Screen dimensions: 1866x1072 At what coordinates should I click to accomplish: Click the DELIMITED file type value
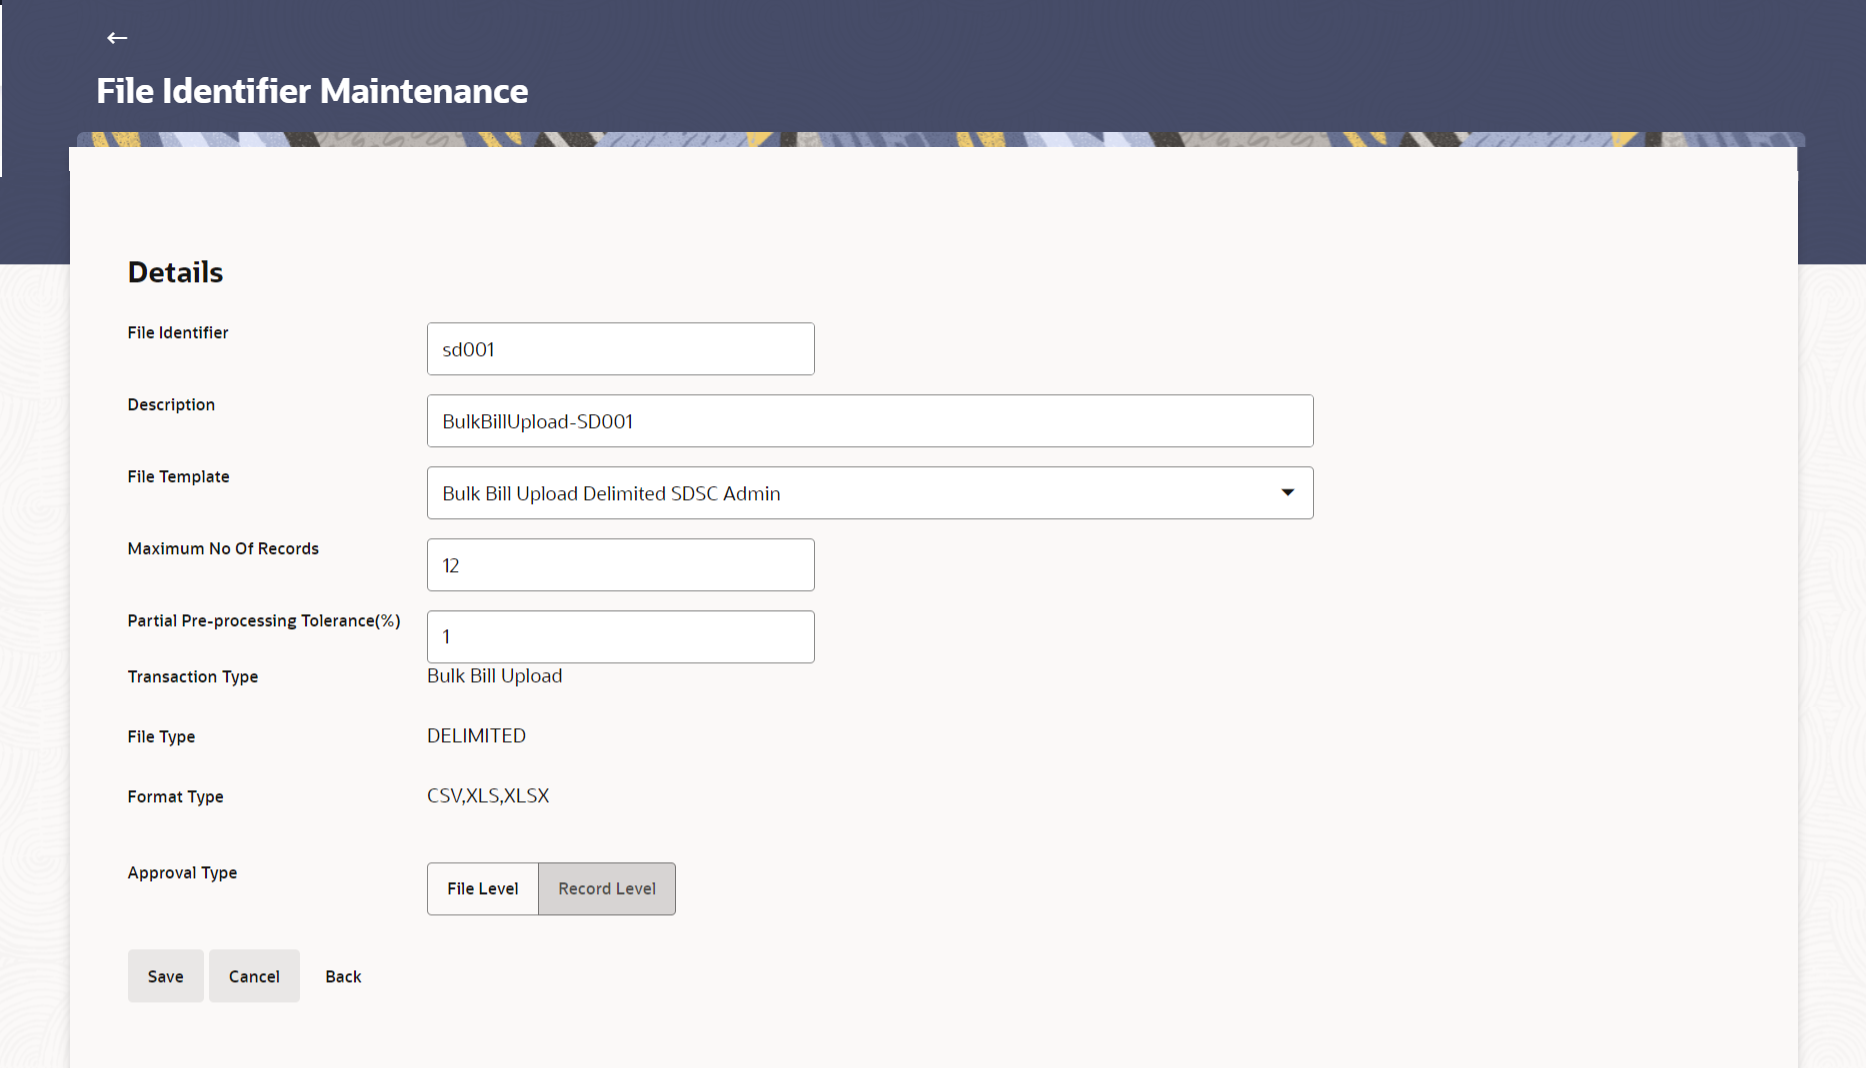tap(476, 736)
